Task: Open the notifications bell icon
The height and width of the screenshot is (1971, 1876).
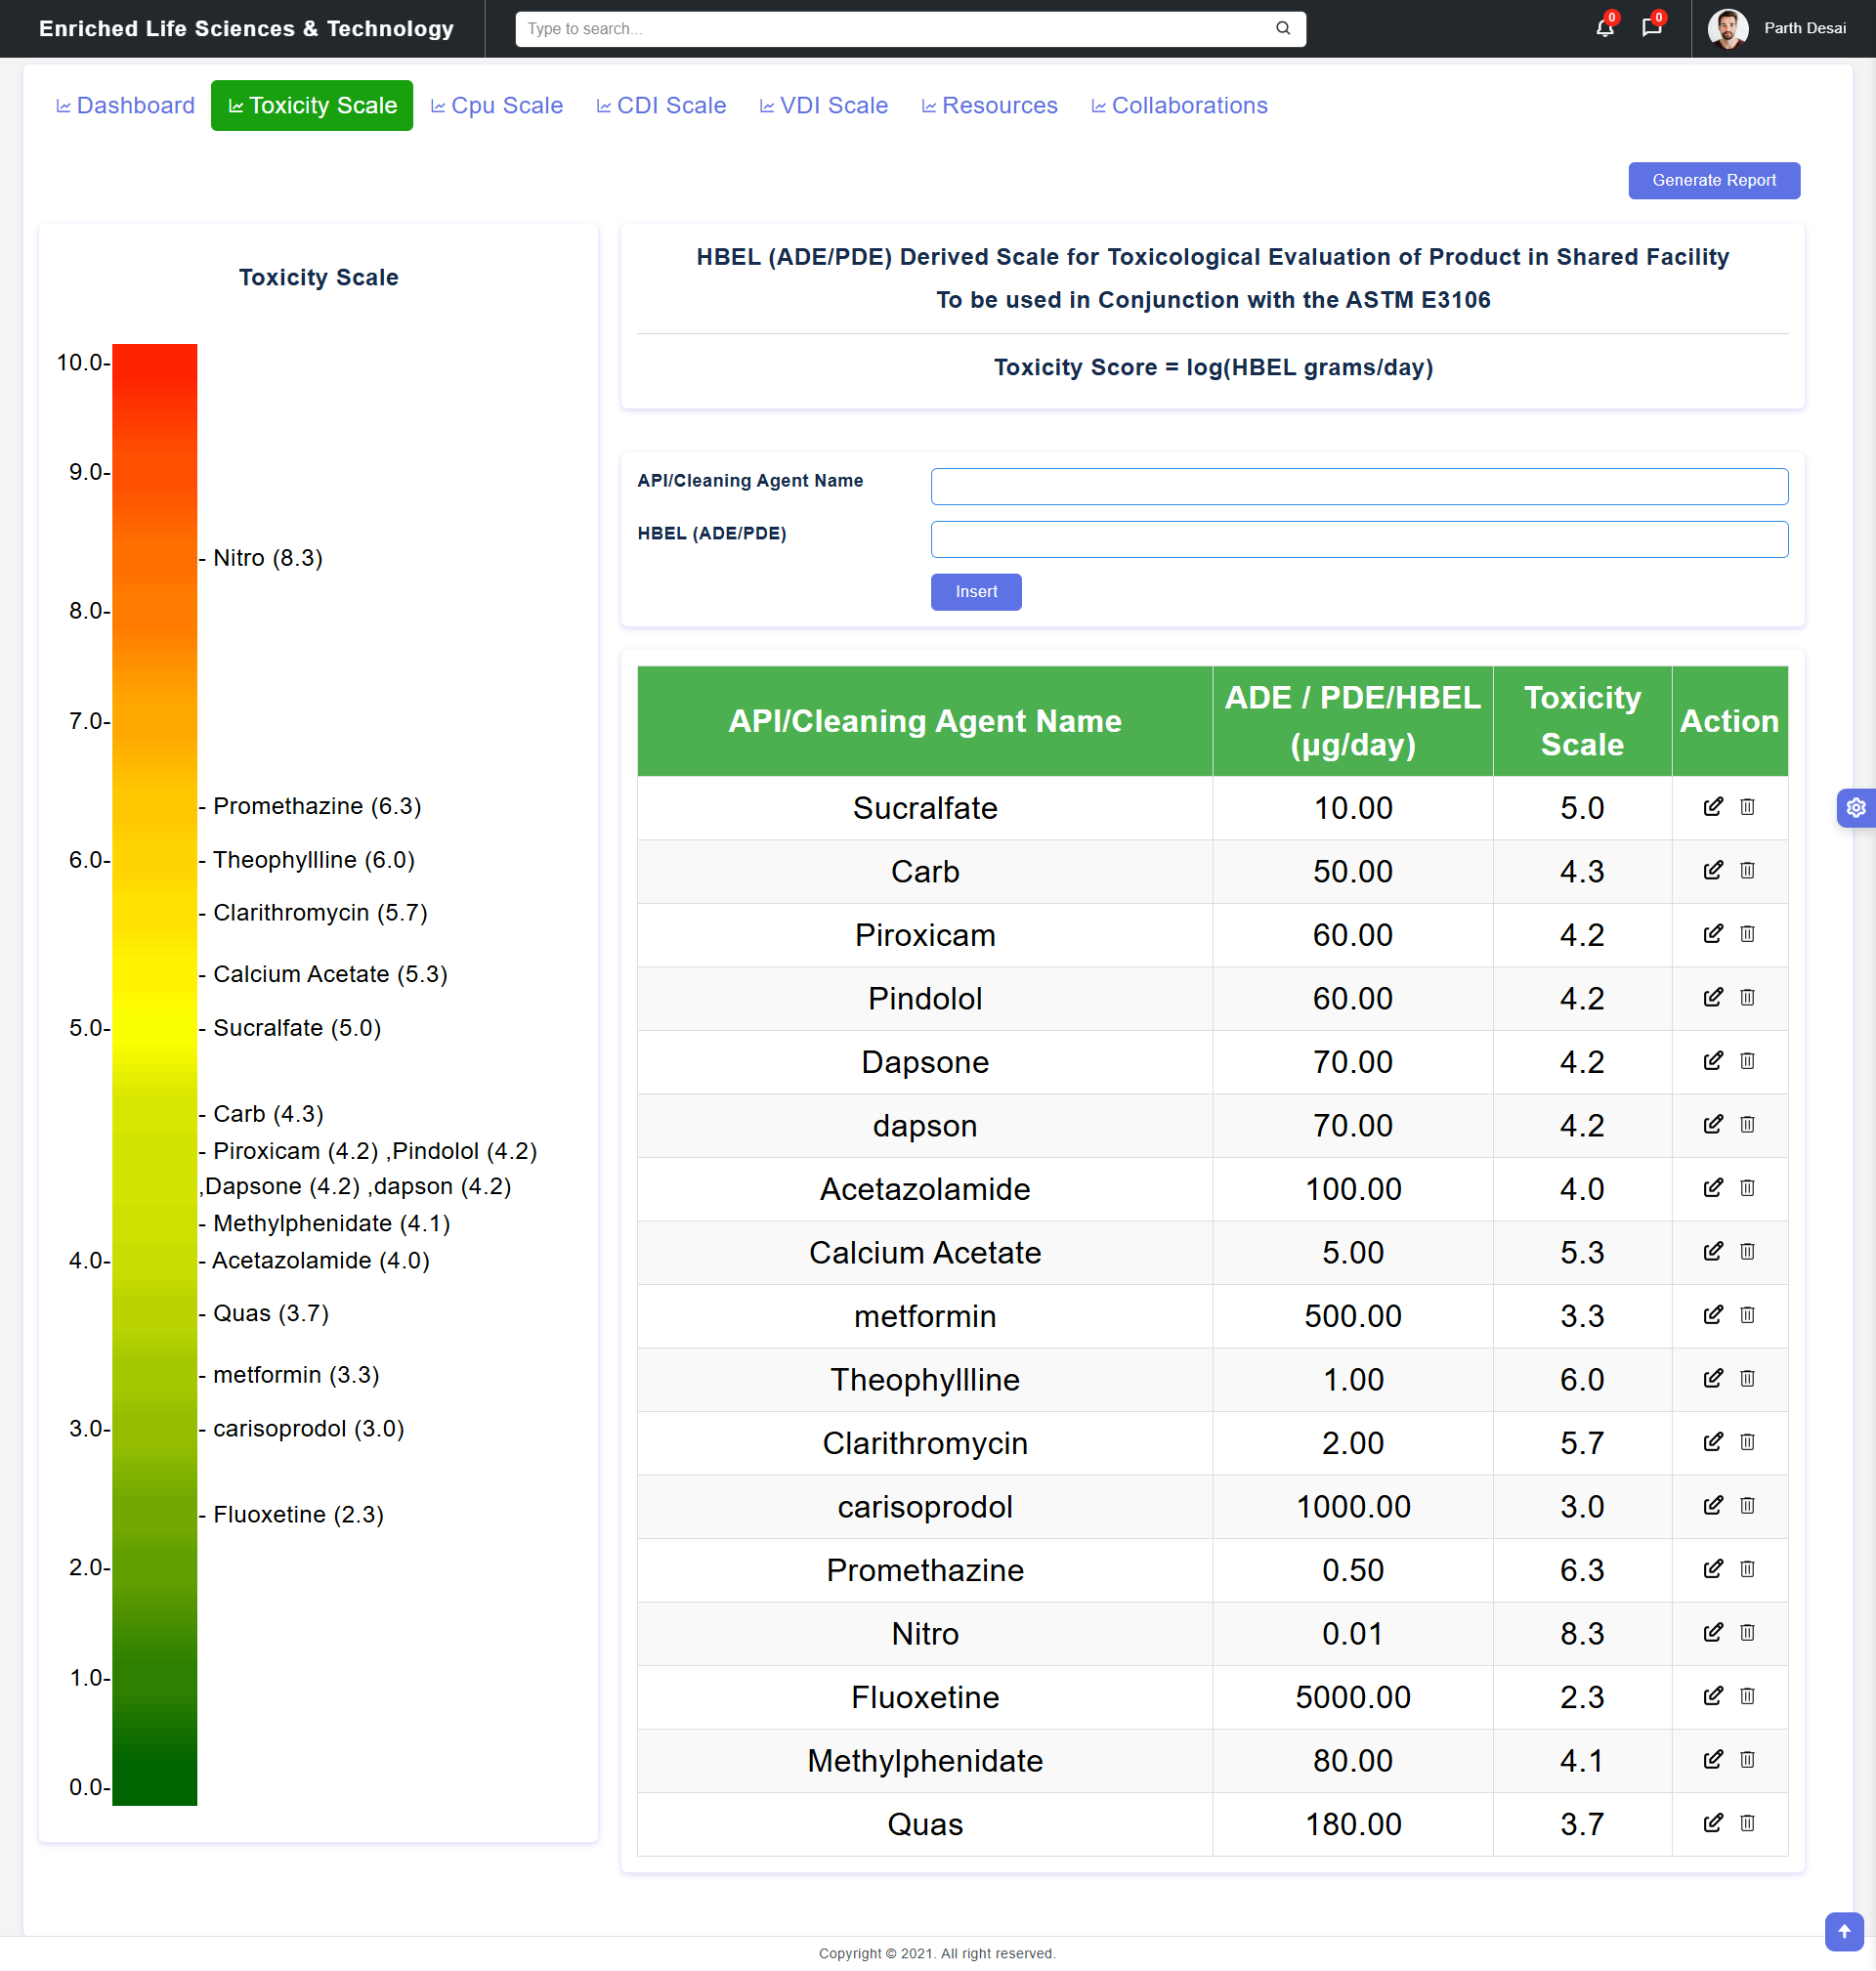Action: tap(1604, 28)
